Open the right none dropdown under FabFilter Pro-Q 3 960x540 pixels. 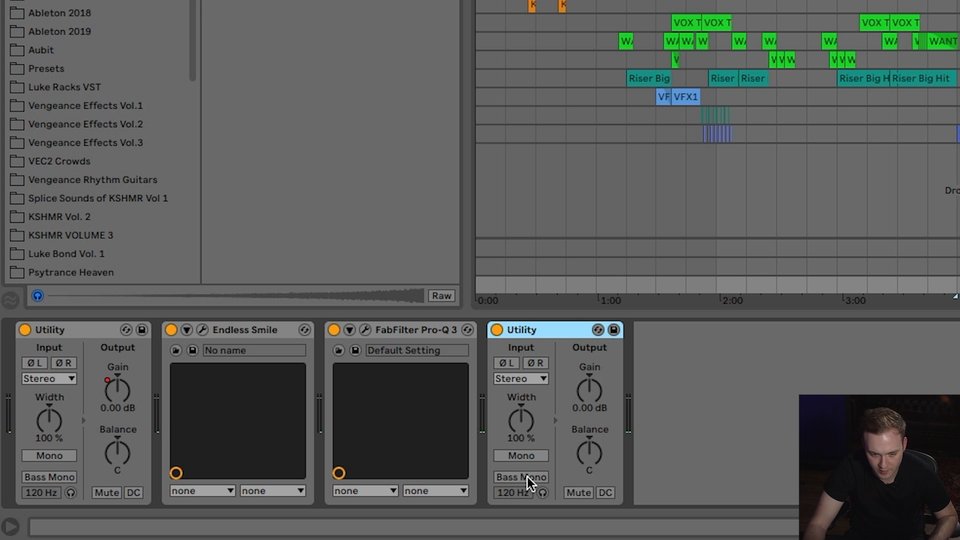click(435, 491)
